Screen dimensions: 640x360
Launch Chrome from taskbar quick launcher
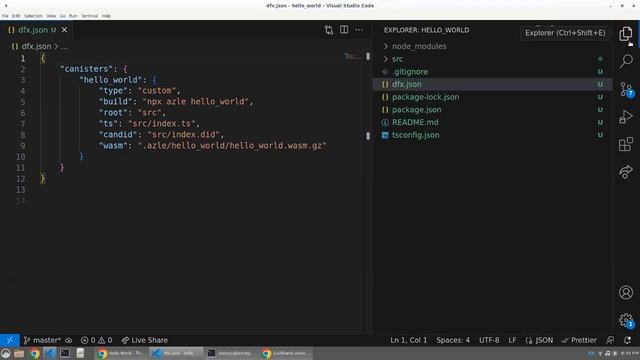click(x=34, y=353)
